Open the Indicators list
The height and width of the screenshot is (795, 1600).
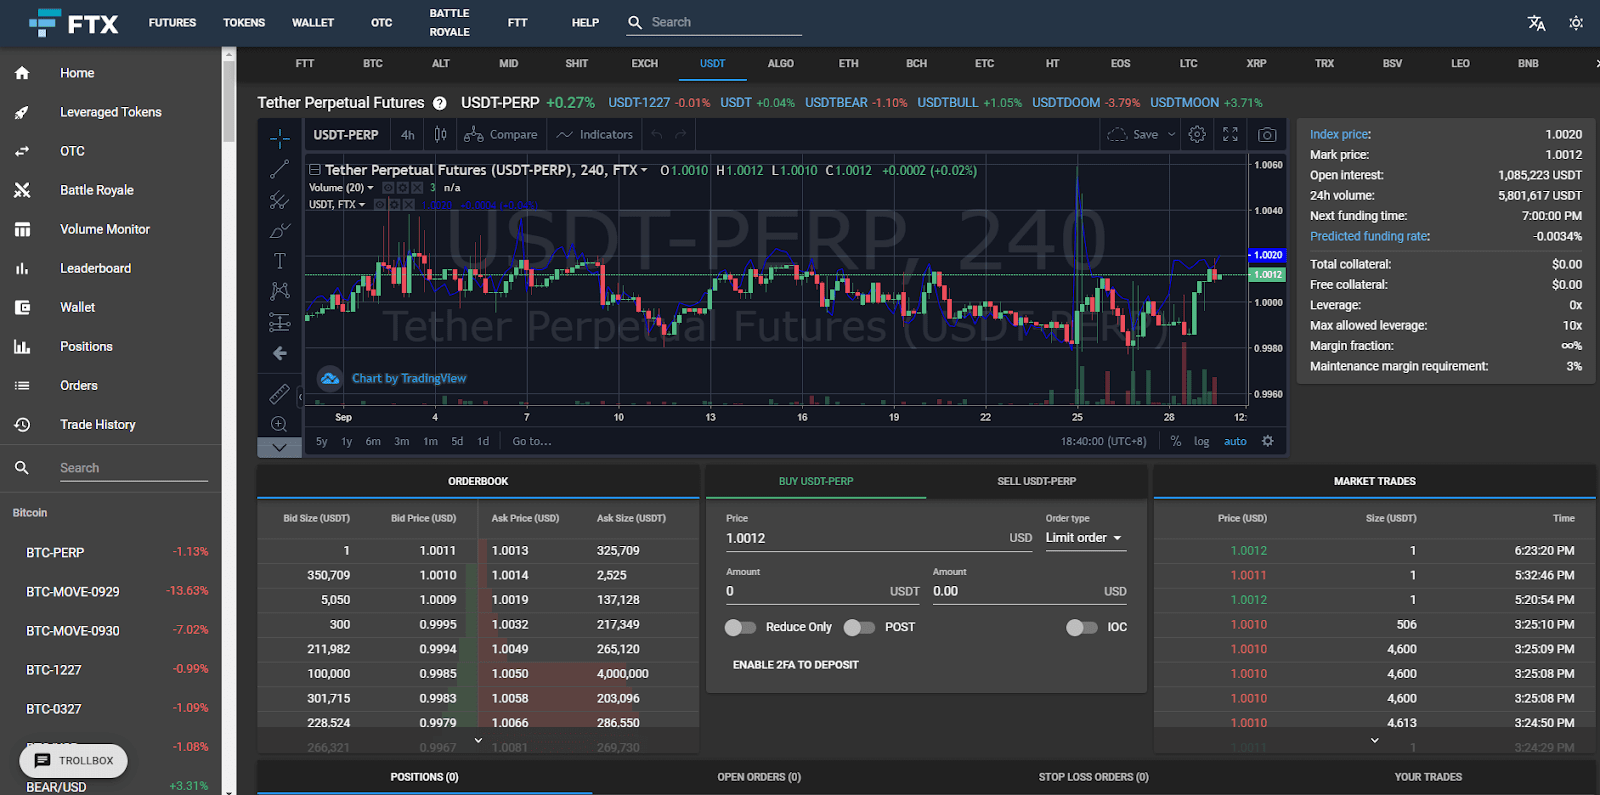pyautogui.click(x=595, y=135)
